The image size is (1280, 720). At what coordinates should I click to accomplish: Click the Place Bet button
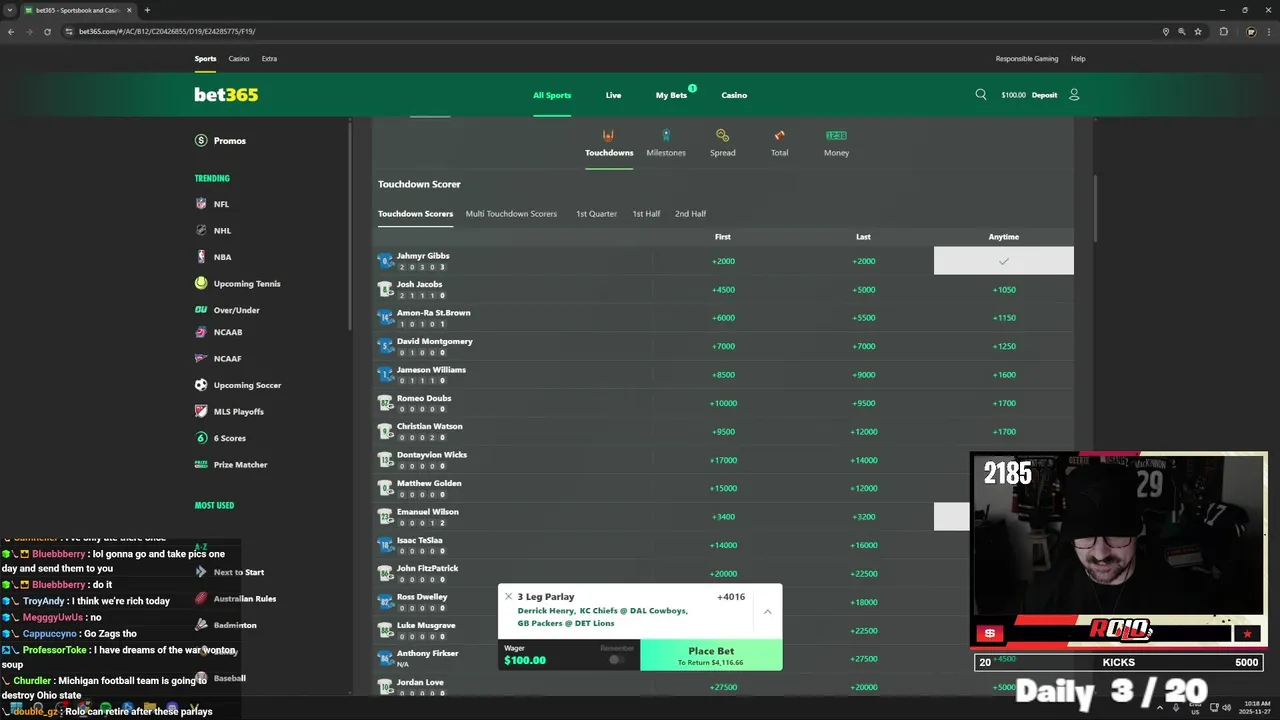click(x=711, y=655)
